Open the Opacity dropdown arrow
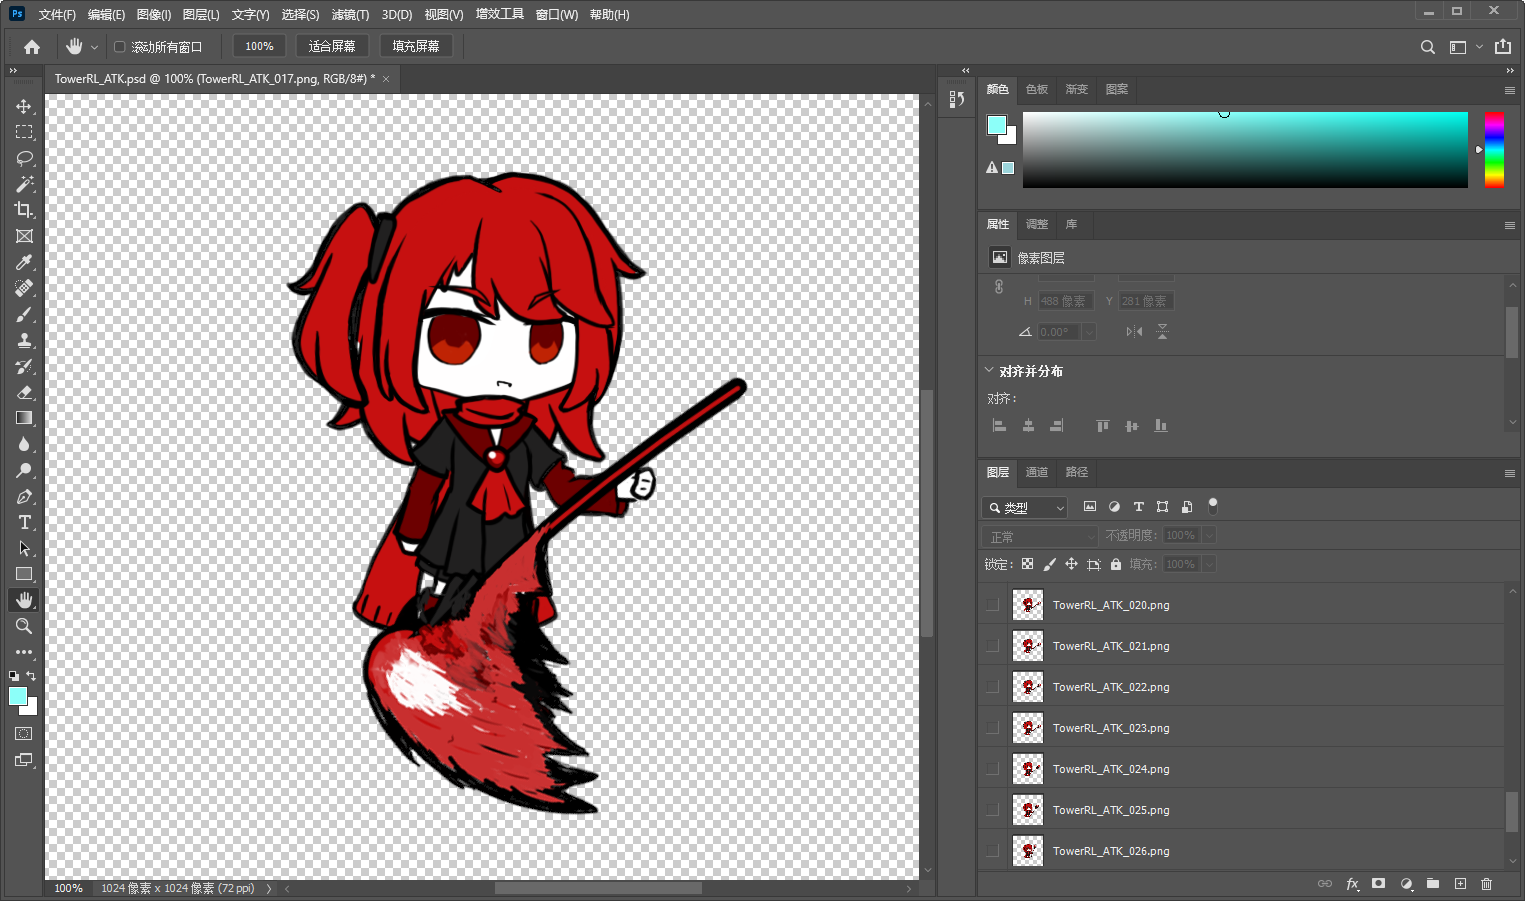The image size is (1525, 901). coord(1209,536)
